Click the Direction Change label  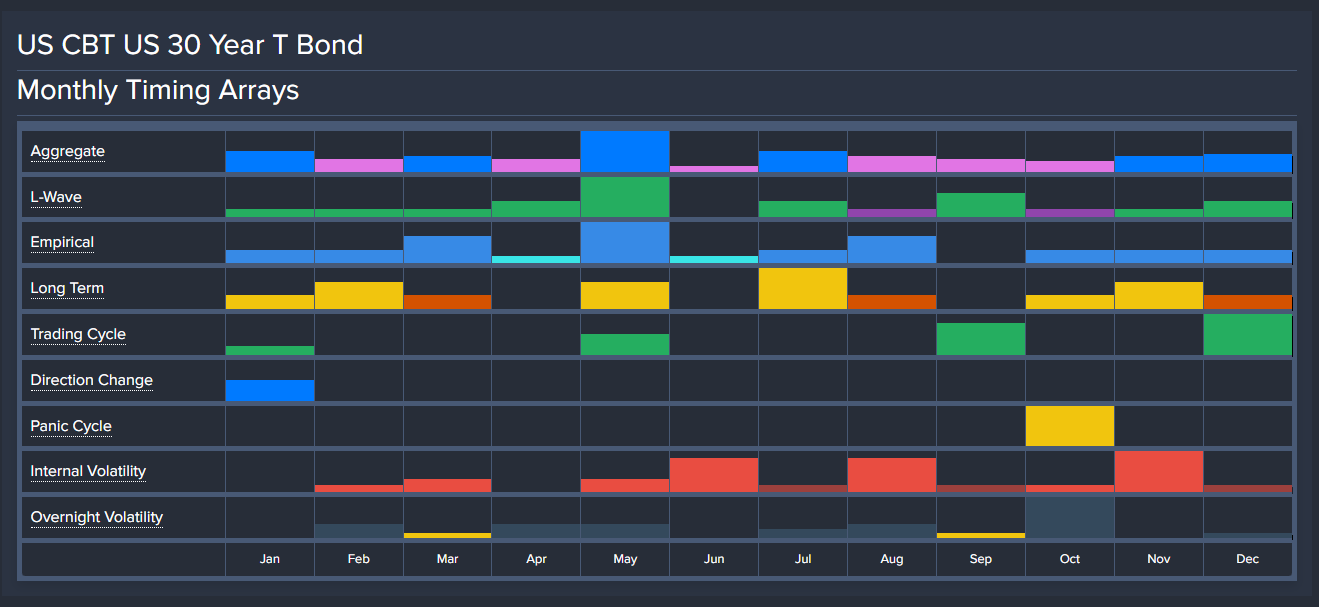tap(91, 381)
